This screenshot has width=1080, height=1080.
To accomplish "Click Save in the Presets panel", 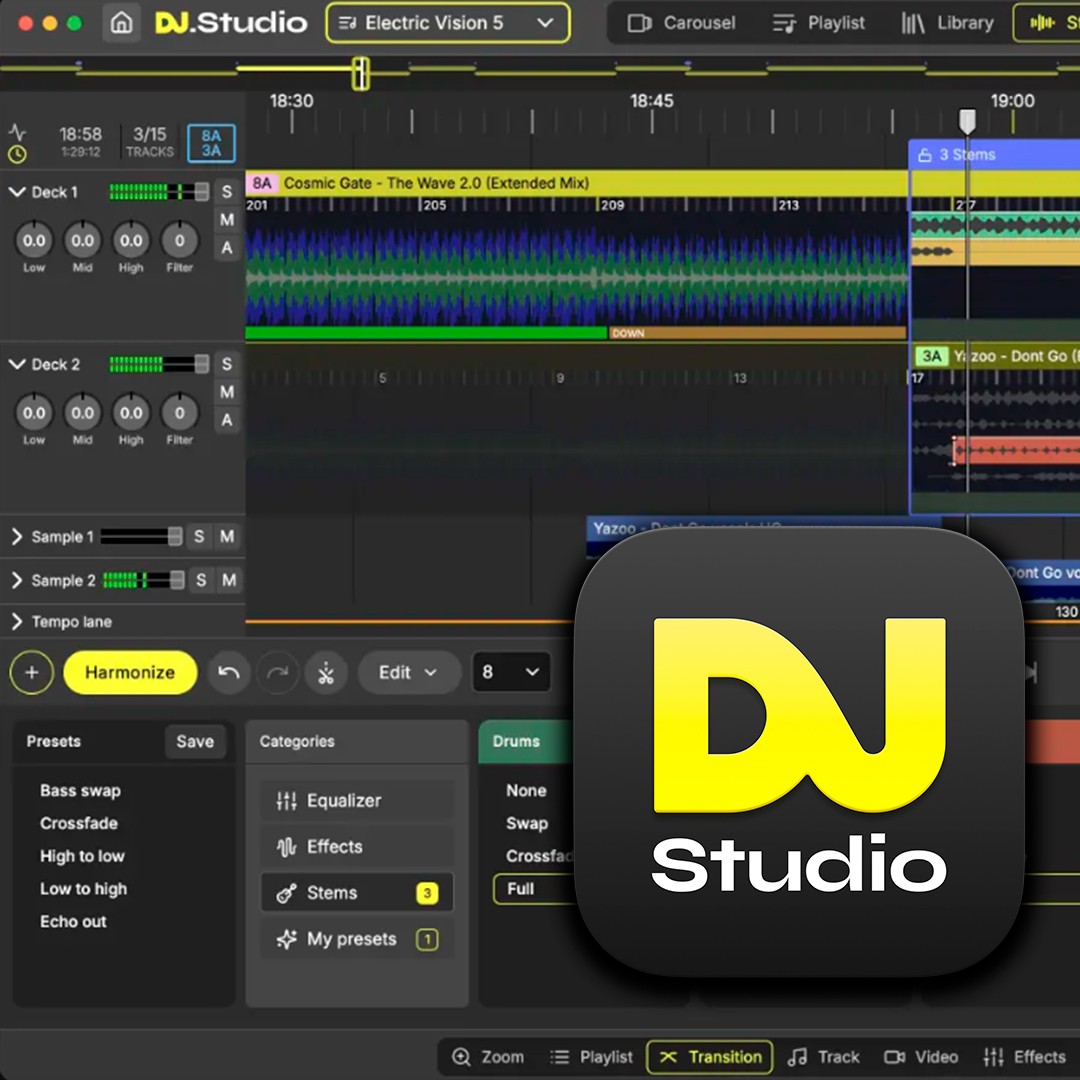I will point(195,742).
